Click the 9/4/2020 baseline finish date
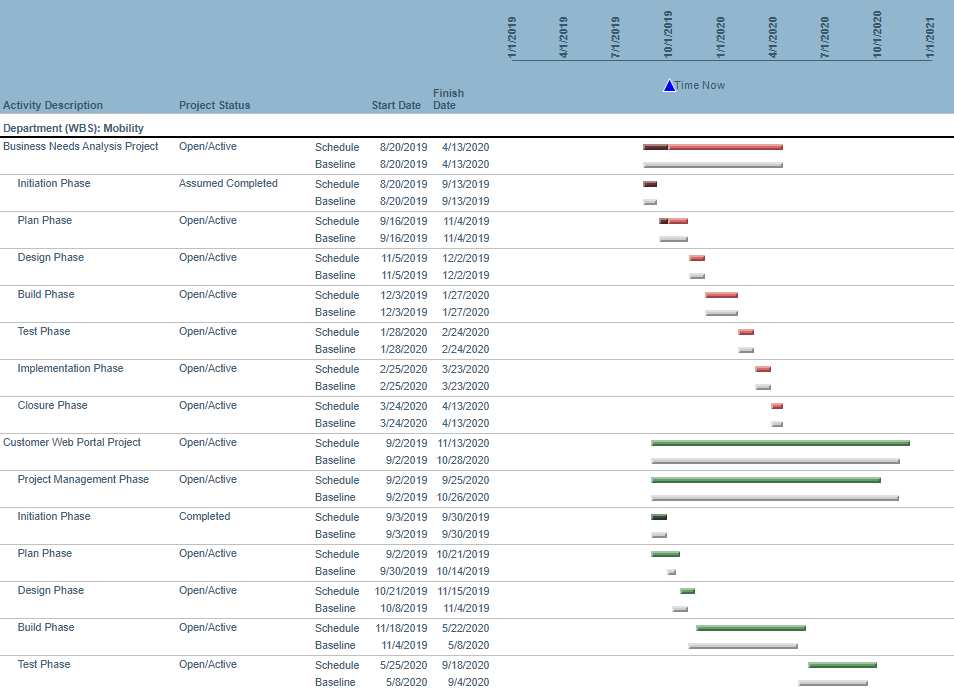 click(468, 682)
